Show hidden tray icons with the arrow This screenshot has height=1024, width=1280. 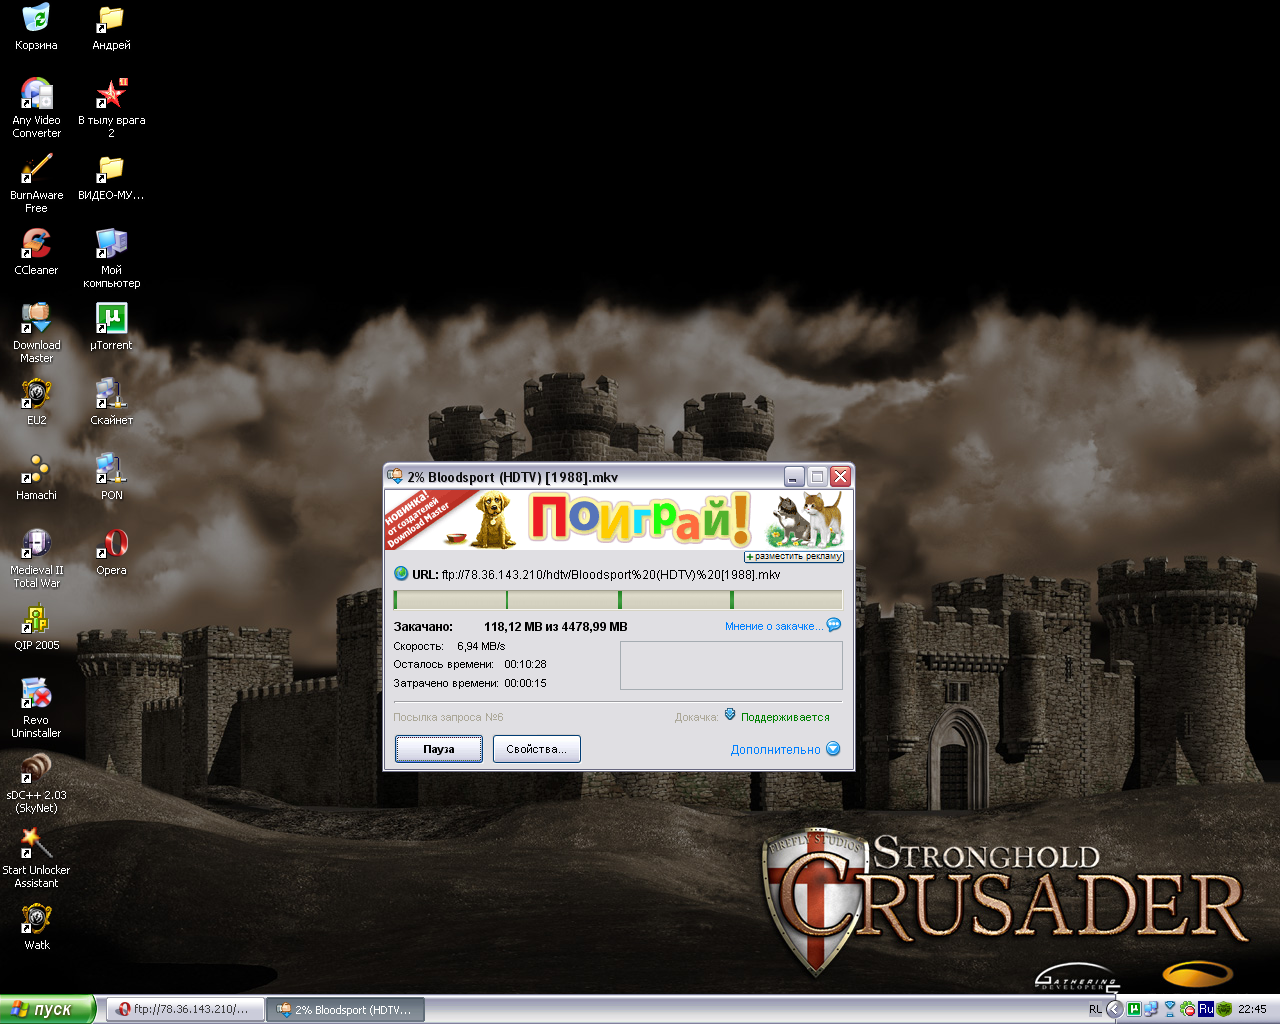click(1114, 1009)
